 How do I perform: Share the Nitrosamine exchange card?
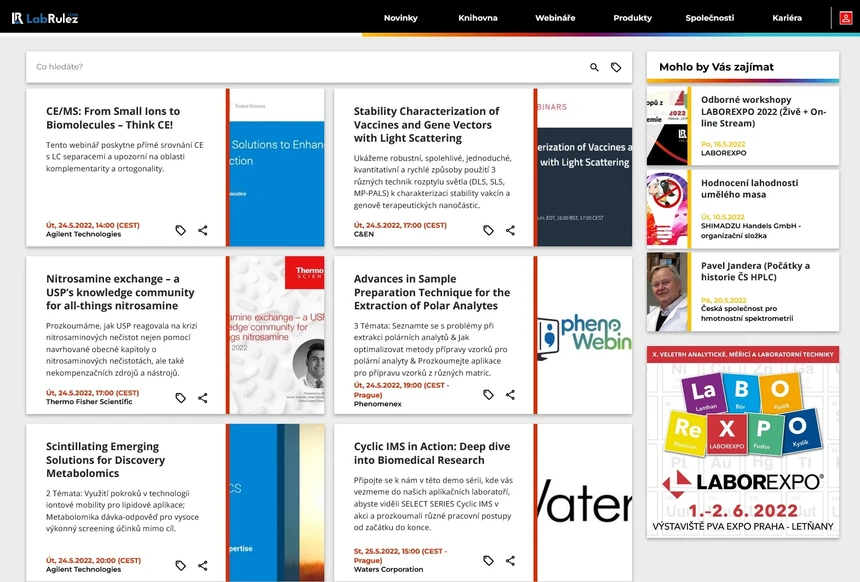(203, 398)
